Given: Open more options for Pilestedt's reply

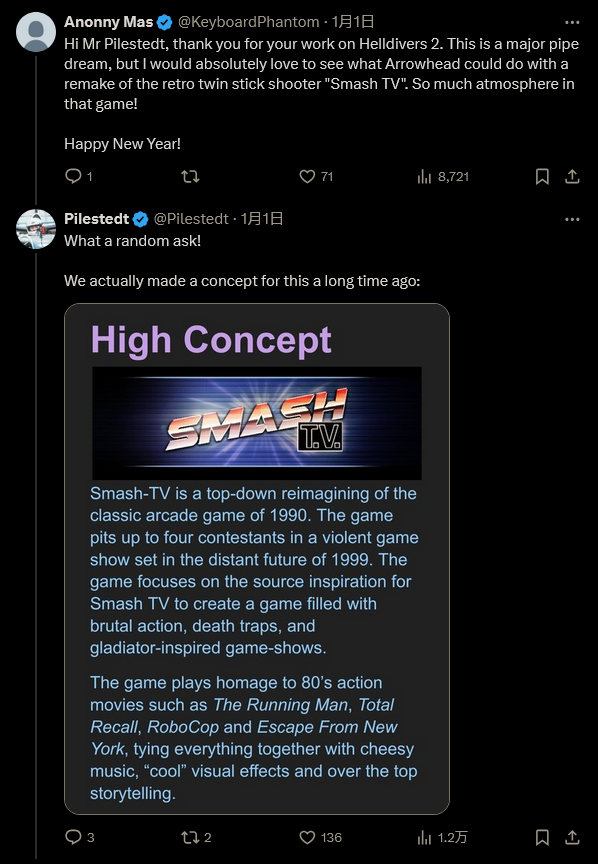Looking at the screenshot, I should click(x=572, y=219).
